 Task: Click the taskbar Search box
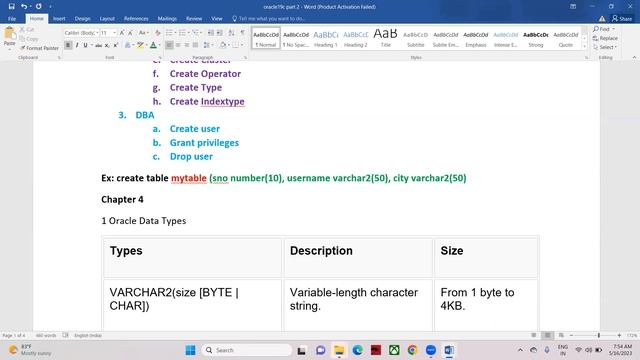[x=247, y=350]
